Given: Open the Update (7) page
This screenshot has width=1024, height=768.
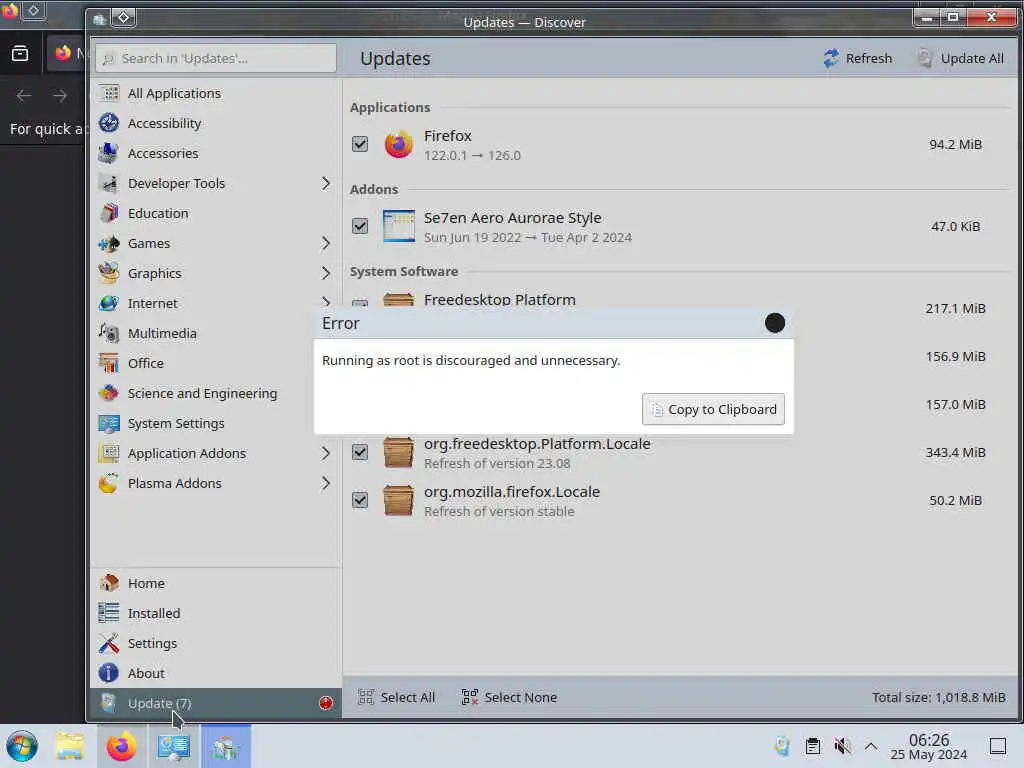Looking at the screenshot, I should pyautogui.click(x=216, y=703).
